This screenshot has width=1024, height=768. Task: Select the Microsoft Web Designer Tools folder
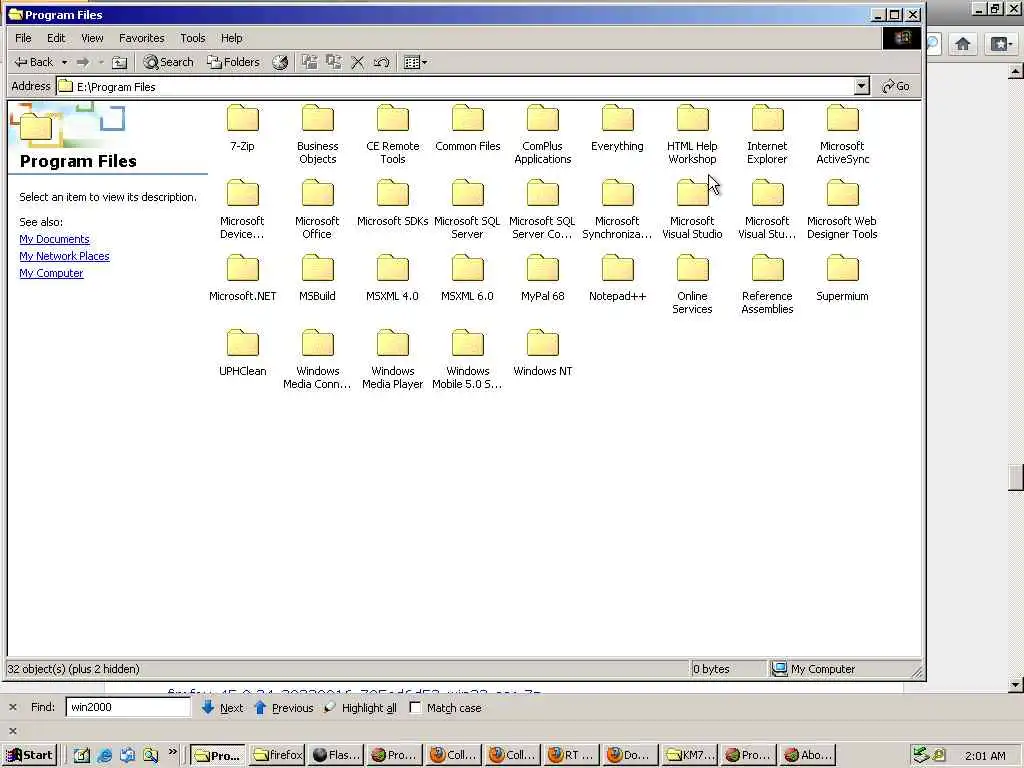pyautogui.click(x=842, y=210)
